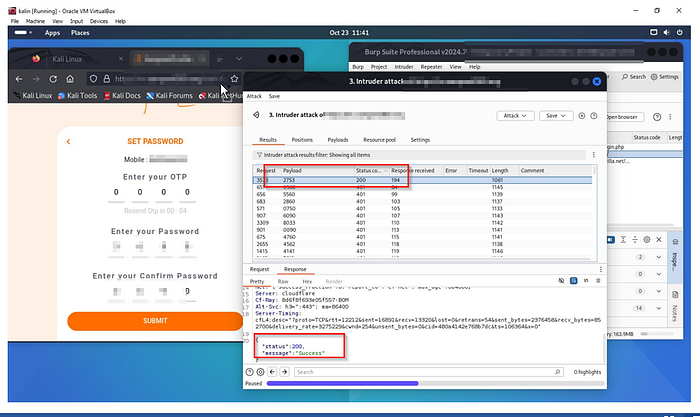The width and height of the screenshot is (700, 417).
Task: Close the Inspector panel with X icon
Action: [658, 240]
